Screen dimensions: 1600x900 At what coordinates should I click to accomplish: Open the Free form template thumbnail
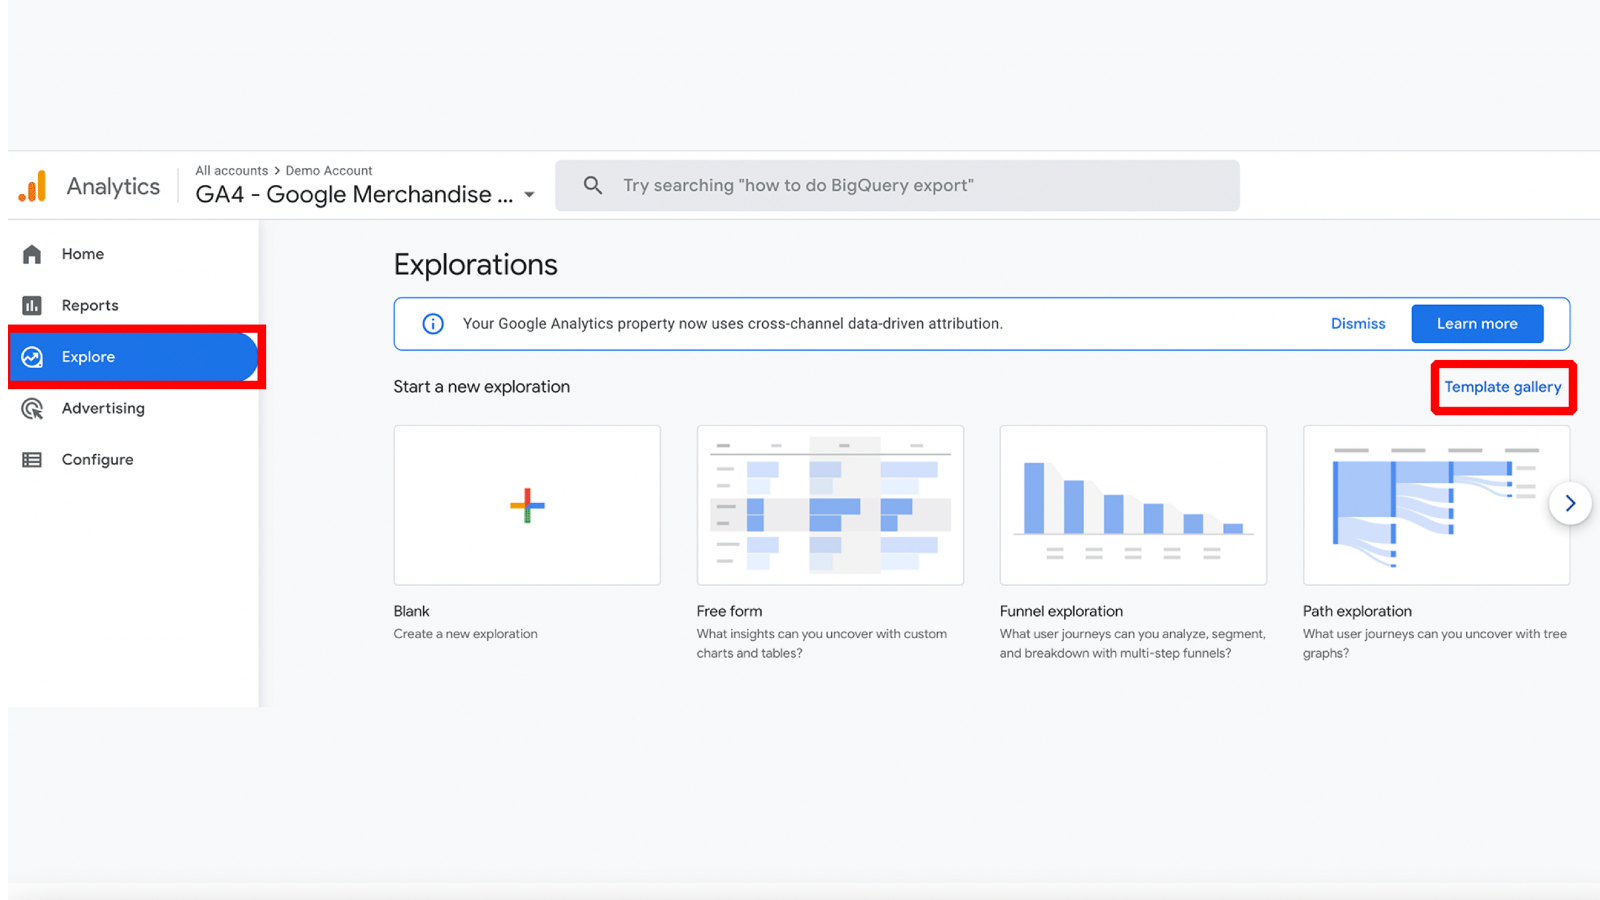point(830,505)
